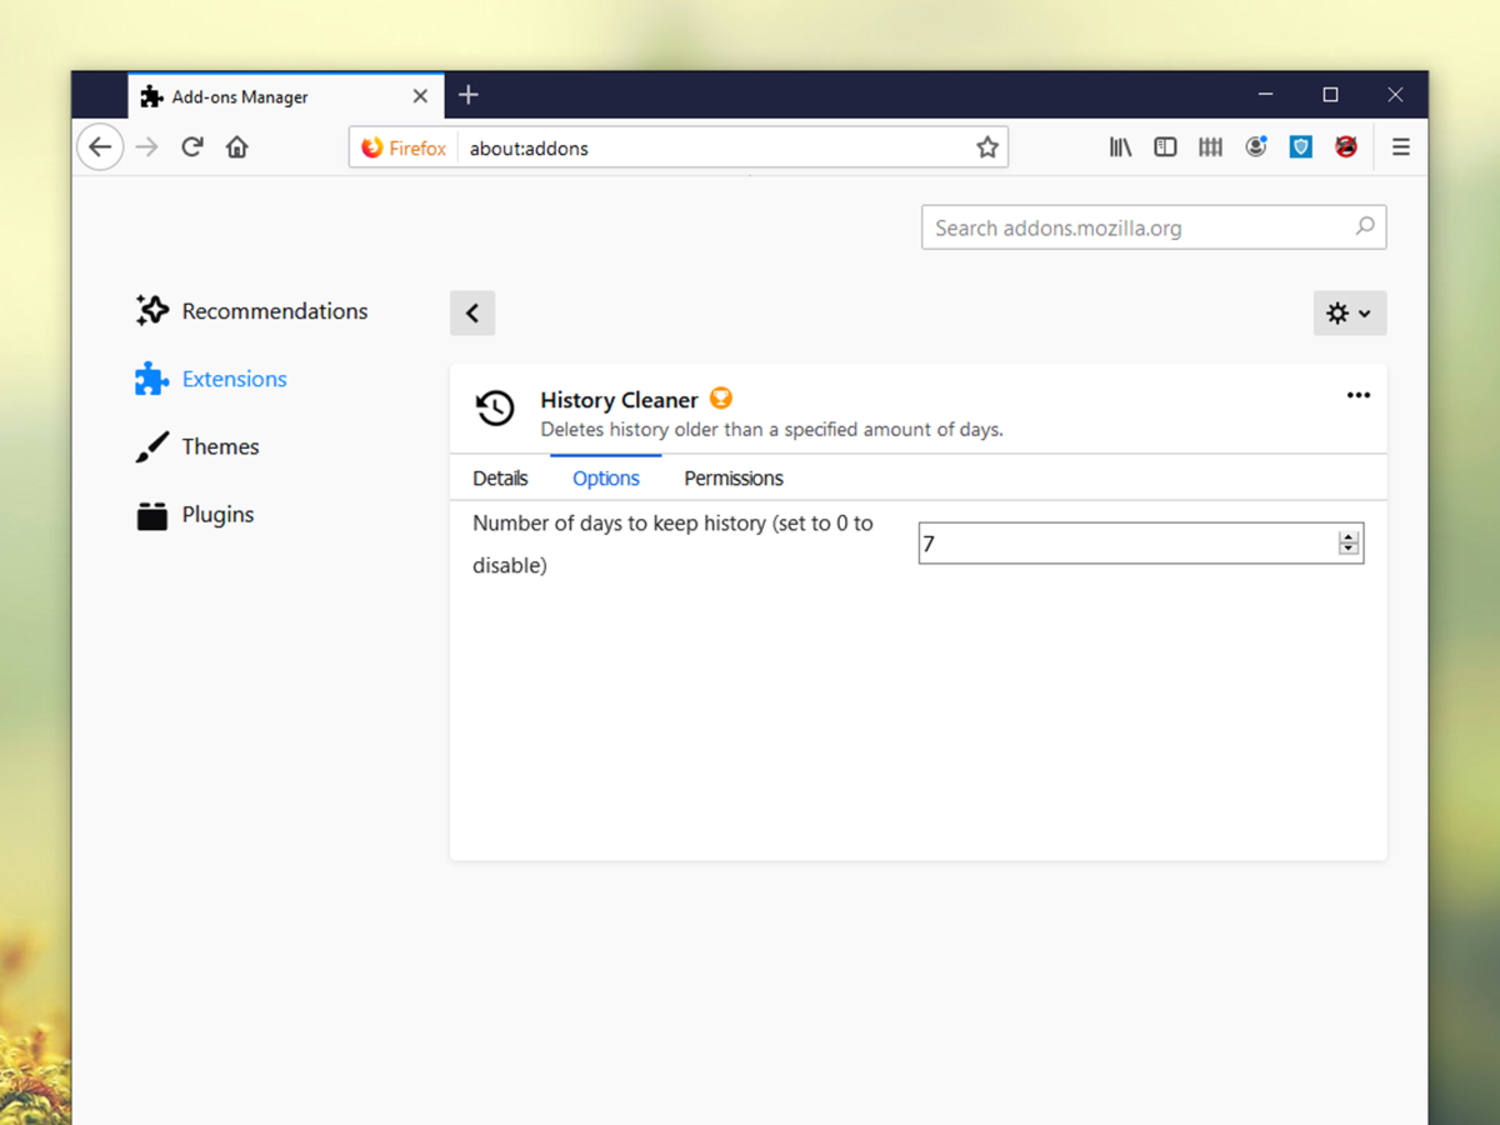Increase days value with stepper arrows

point(1348,537)
